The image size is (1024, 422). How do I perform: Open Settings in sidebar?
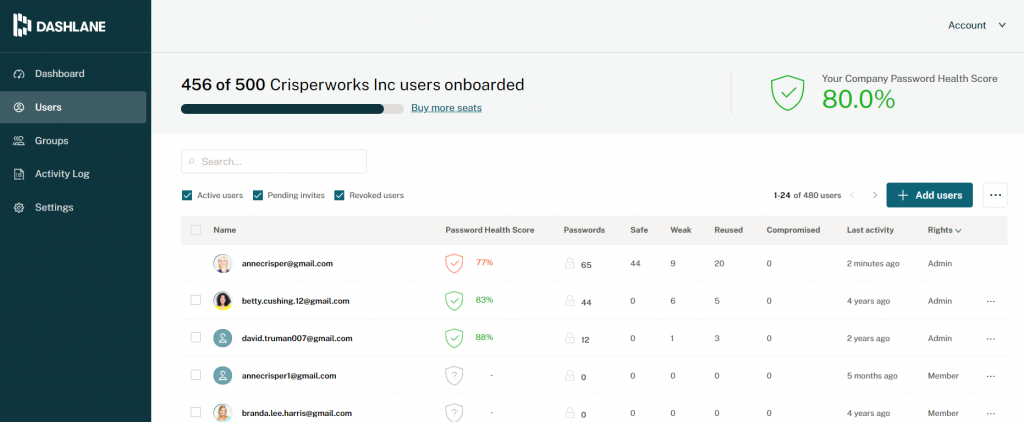73,208
